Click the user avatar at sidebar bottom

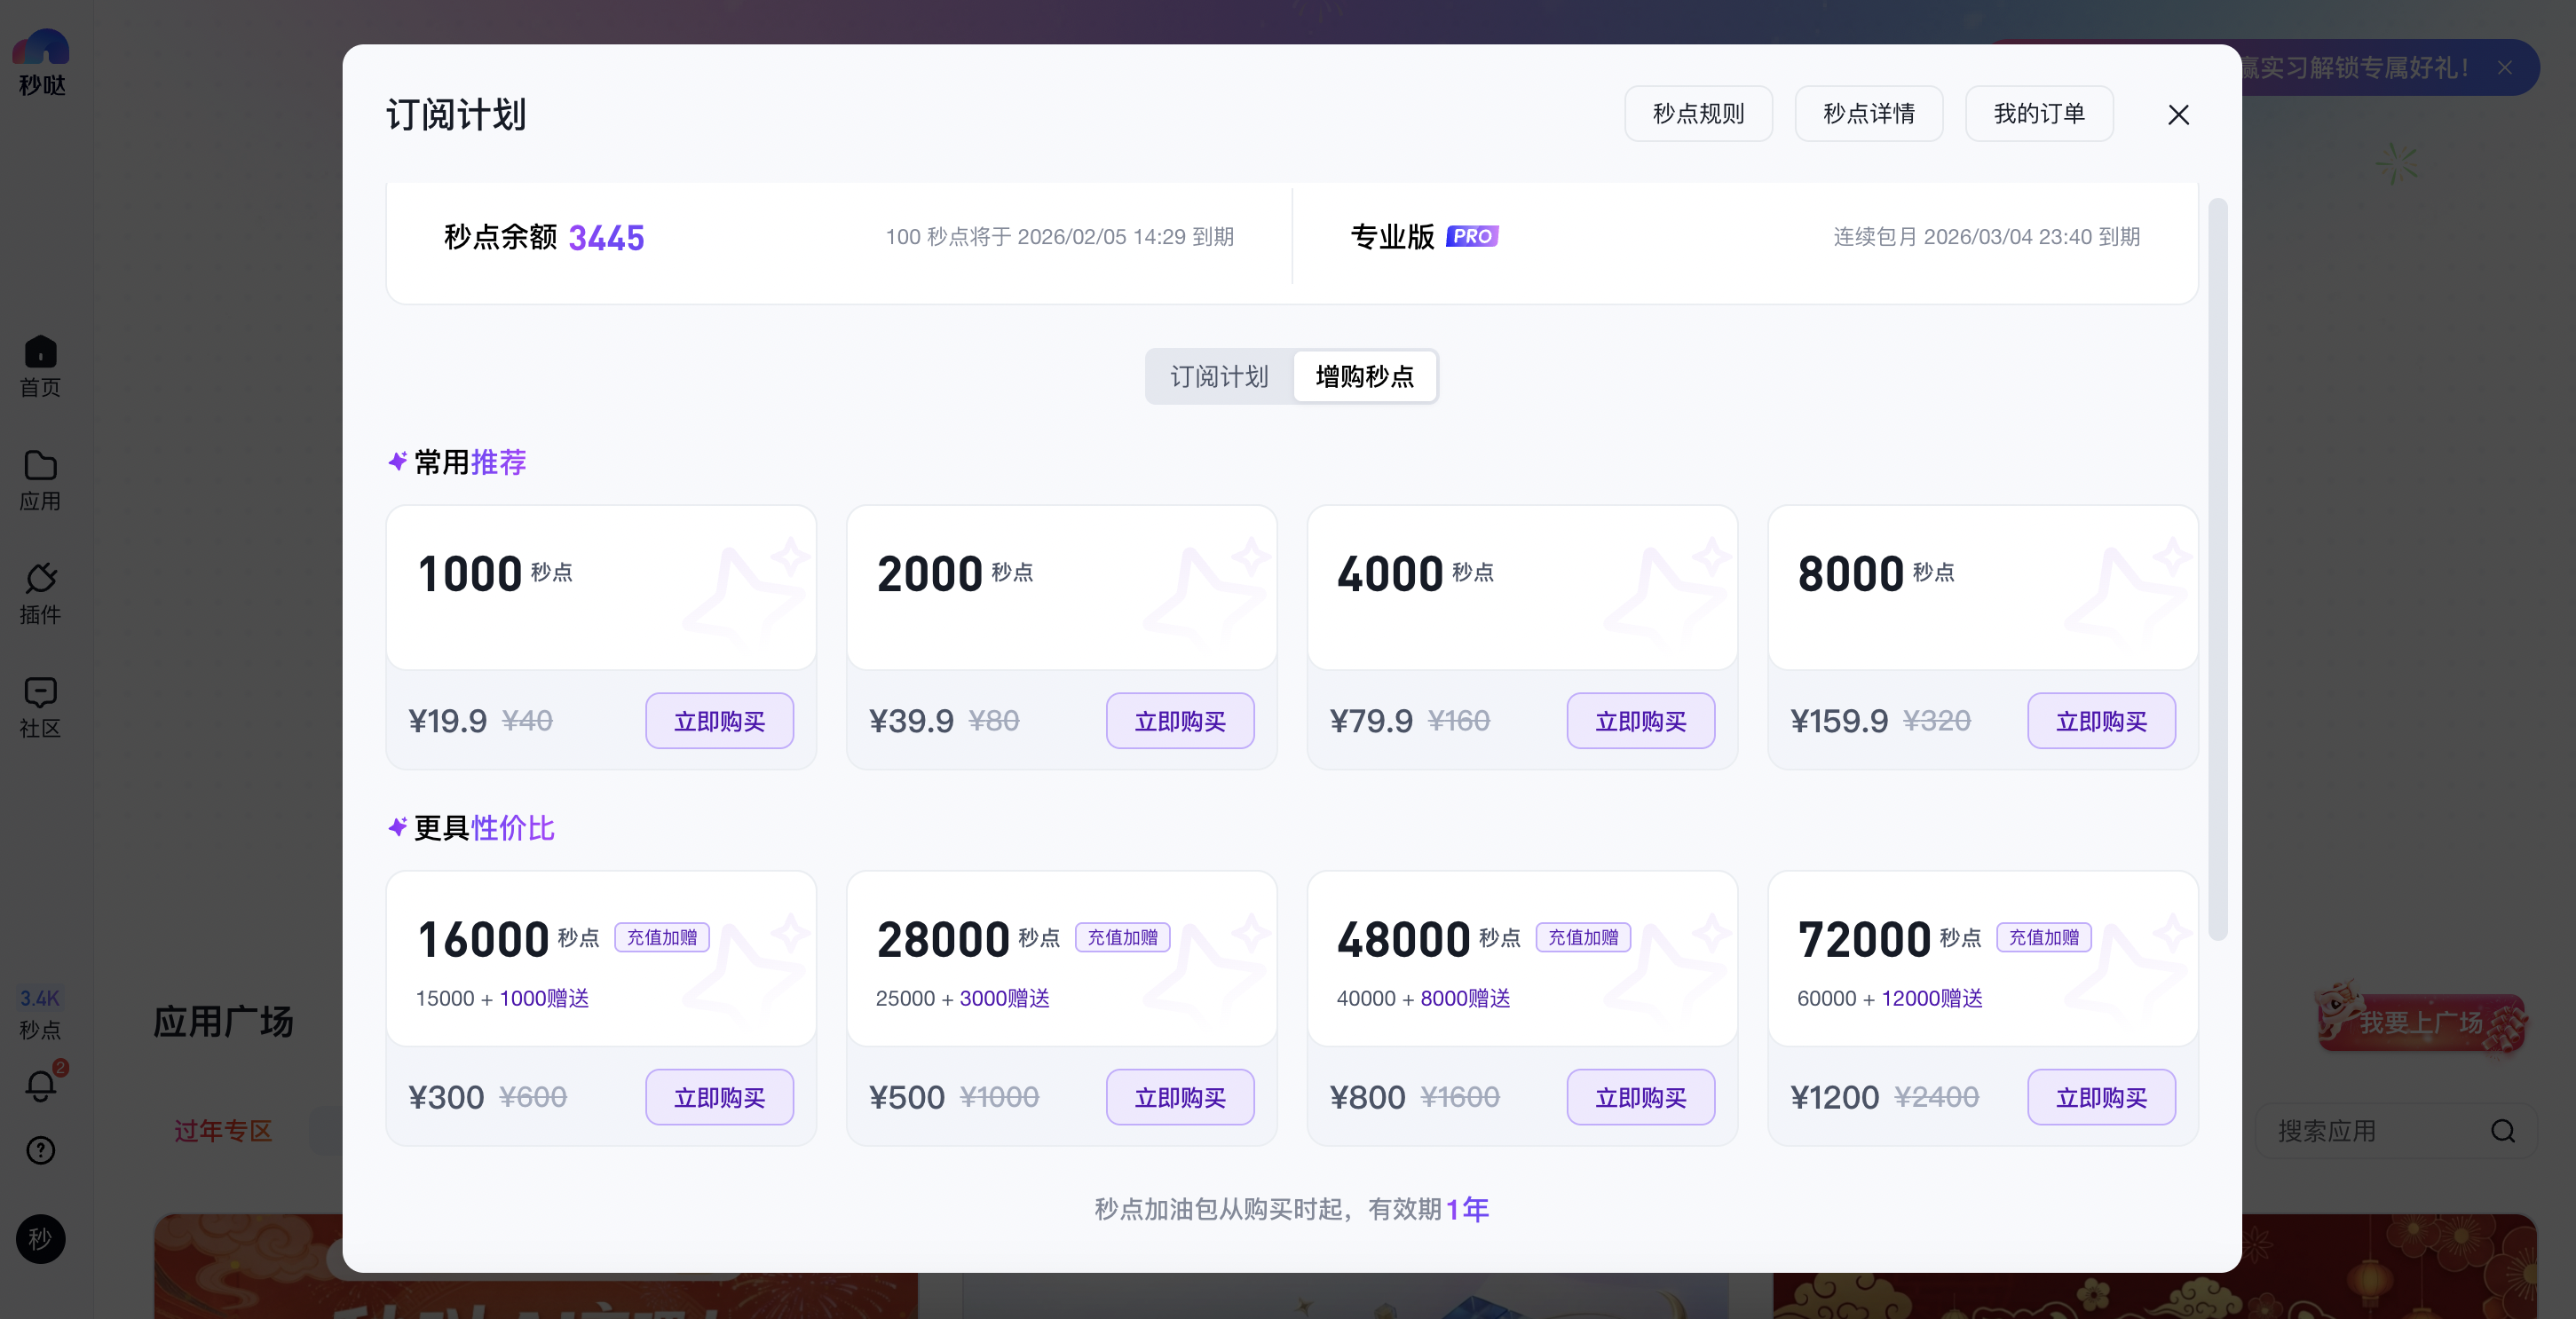click(x=40, y=1239)
